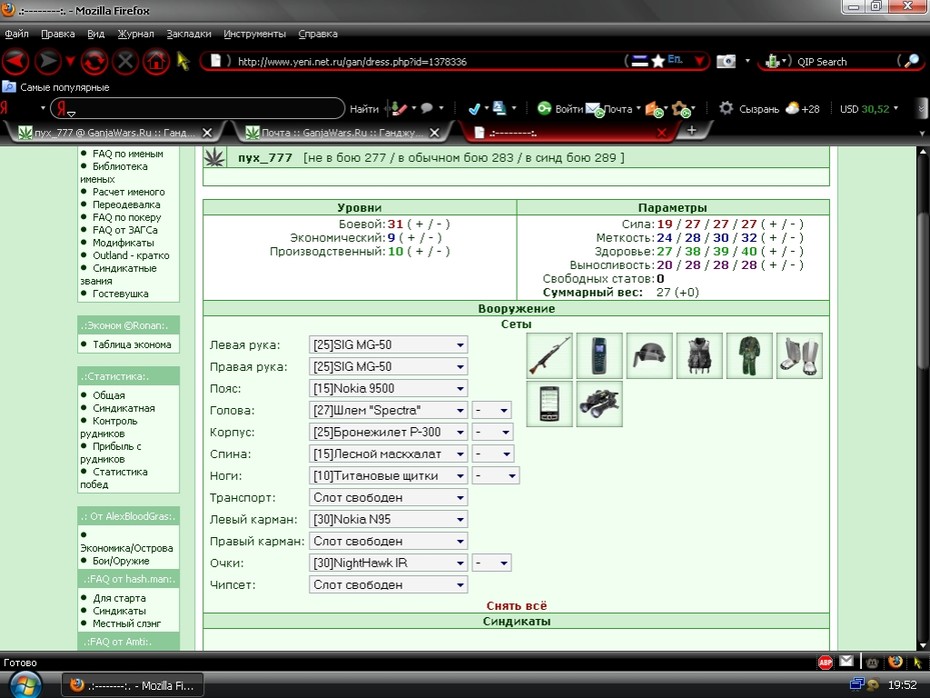
Task: Go back with the red Back arrow
Action: point(16,61)
